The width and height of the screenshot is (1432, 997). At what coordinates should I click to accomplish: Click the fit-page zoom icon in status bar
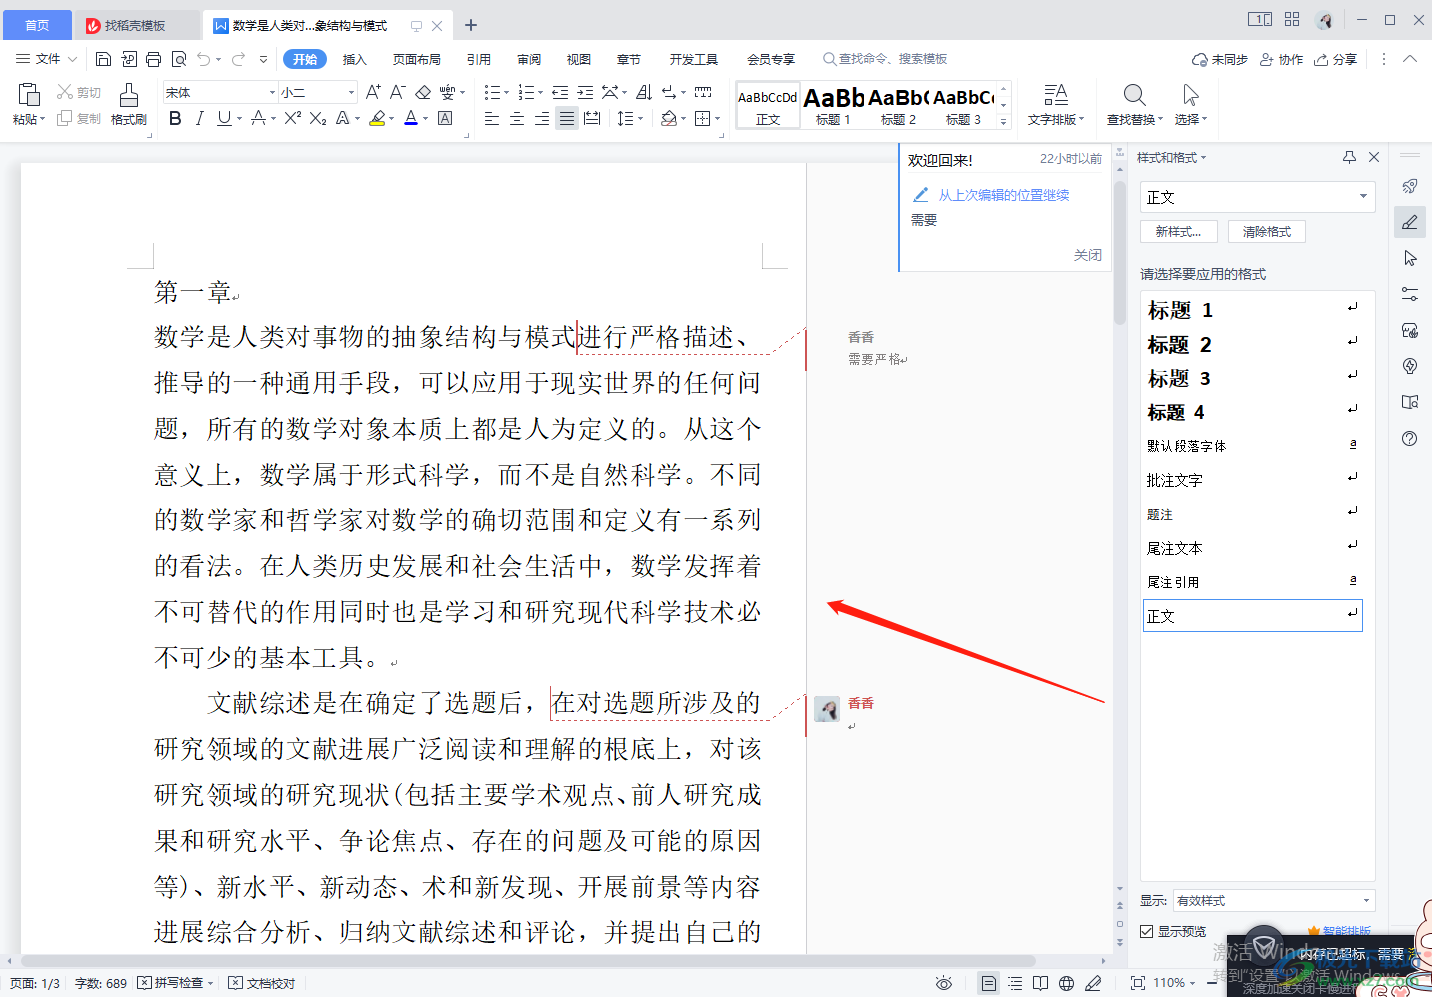(x=1137, y=983)
